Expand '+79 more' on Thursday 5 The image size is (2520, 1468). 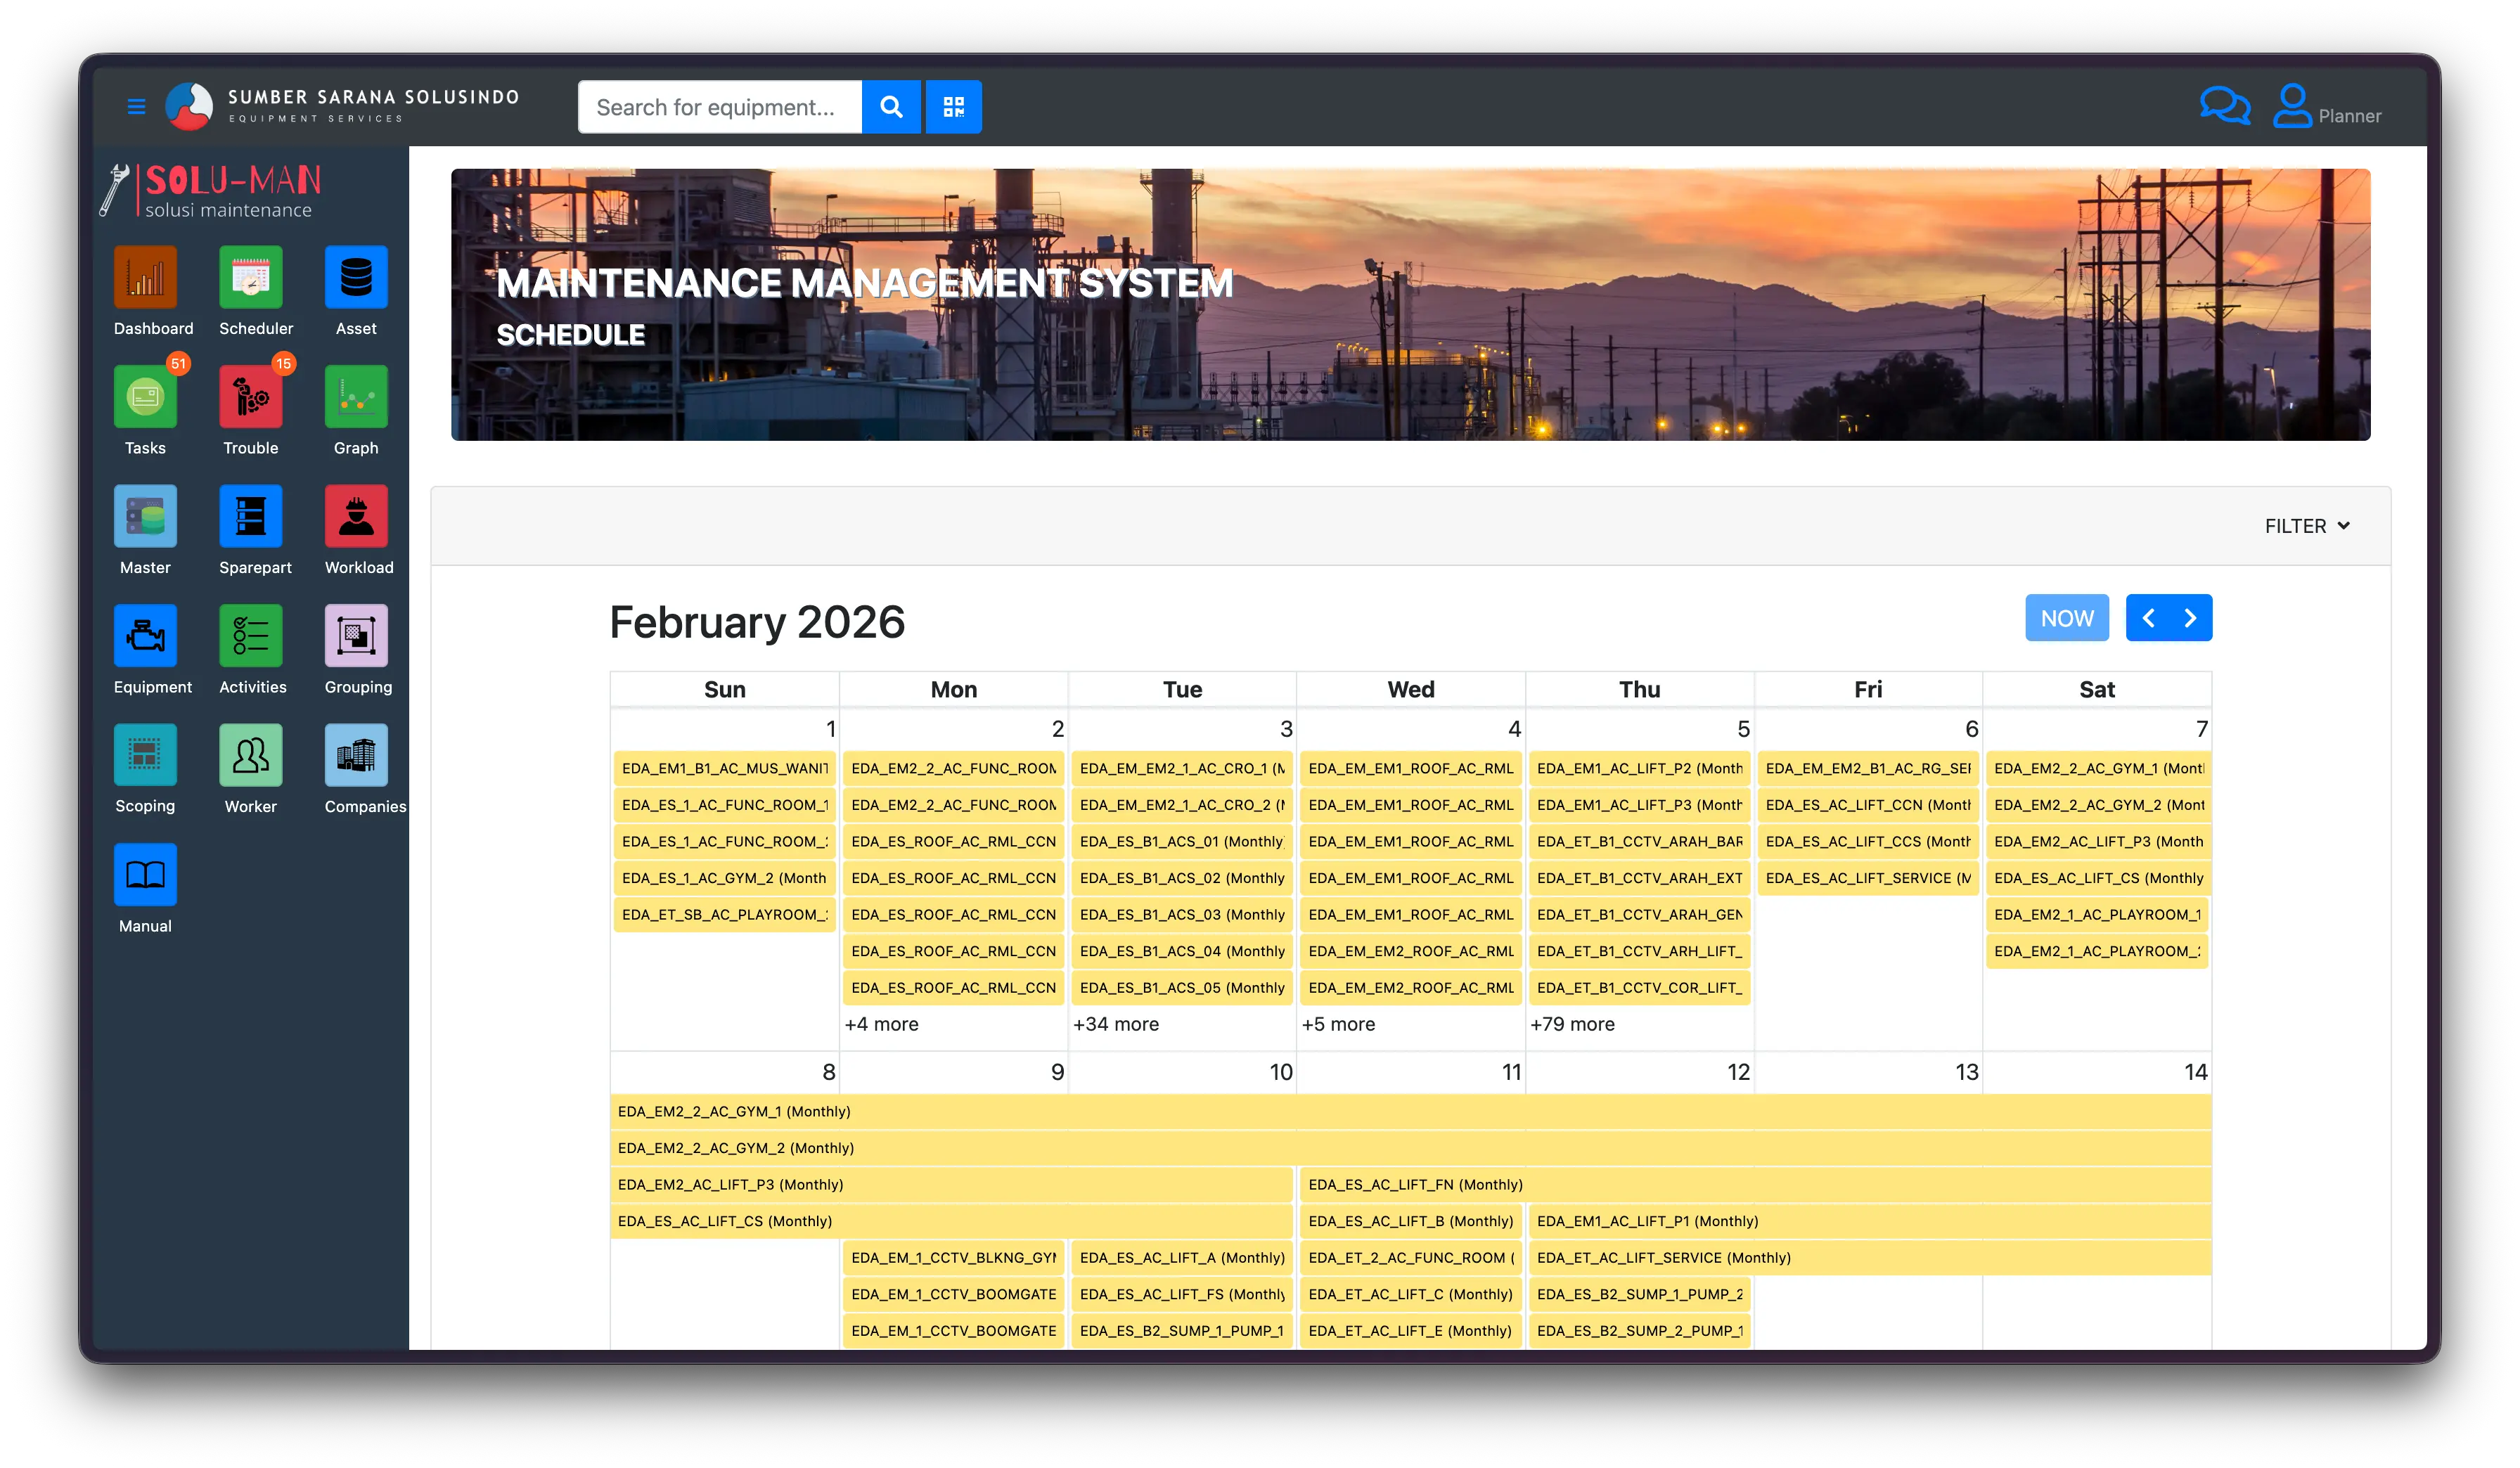1572,1024
